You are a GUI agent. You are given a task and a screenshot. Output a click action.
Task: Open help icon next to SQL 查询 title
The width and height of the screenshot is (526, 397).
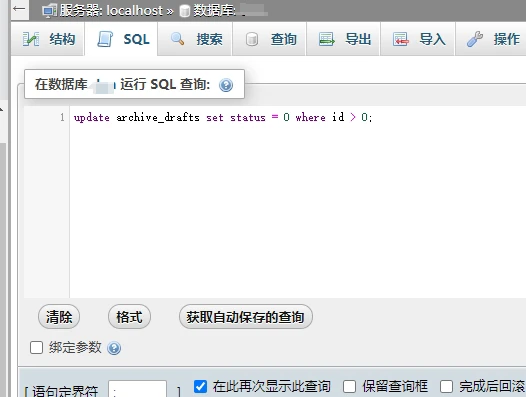226,85
